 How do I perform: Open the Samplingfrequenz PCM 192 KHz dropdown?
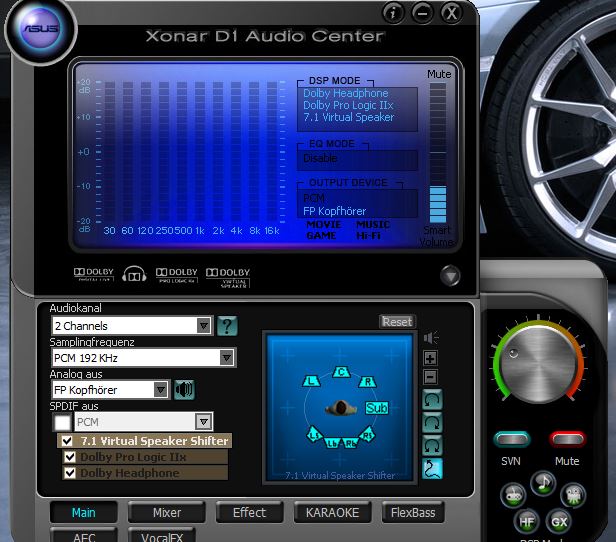(x=144, y=358)
